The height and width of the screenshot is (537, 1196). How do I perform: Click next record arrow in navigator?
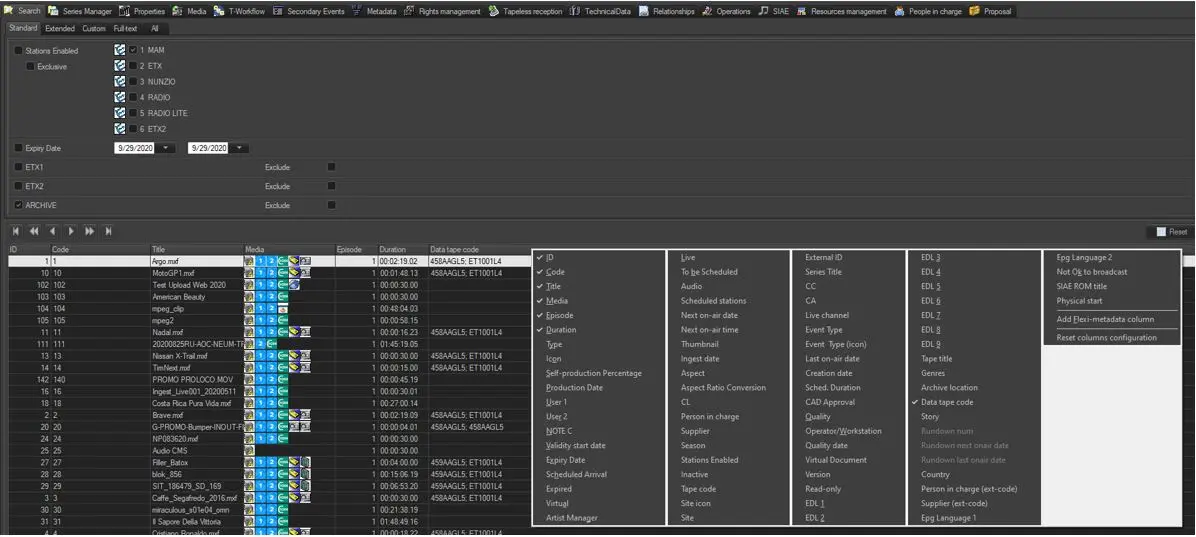click(71, 231)
